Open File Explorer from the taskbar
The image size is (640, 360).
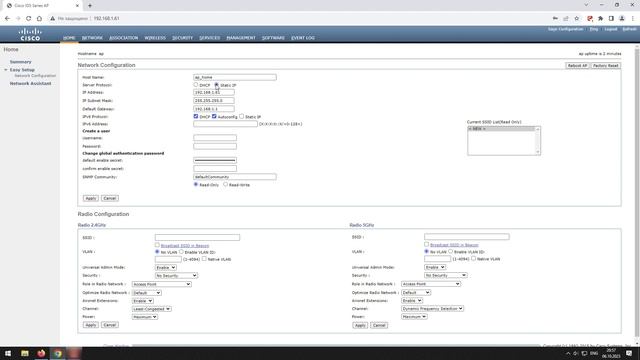pyautogui.click(x=25, y=353)
